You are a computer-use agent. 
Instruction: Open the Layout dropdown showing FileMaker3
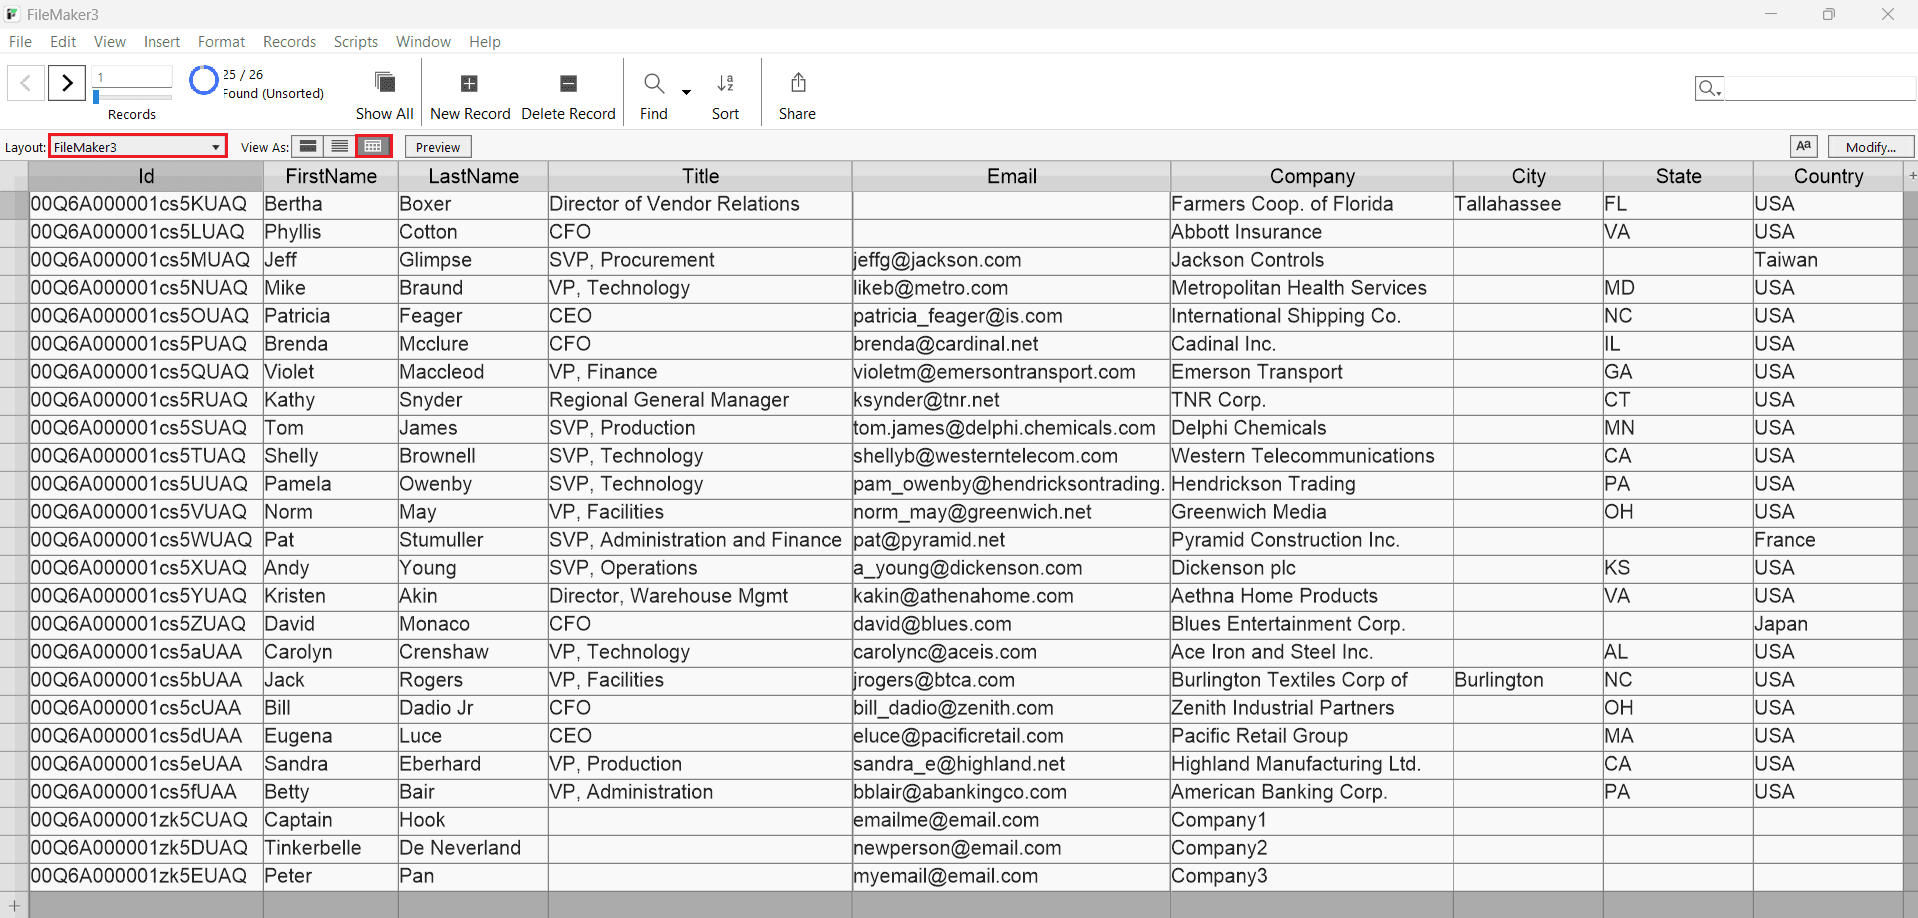pos(137,147)
